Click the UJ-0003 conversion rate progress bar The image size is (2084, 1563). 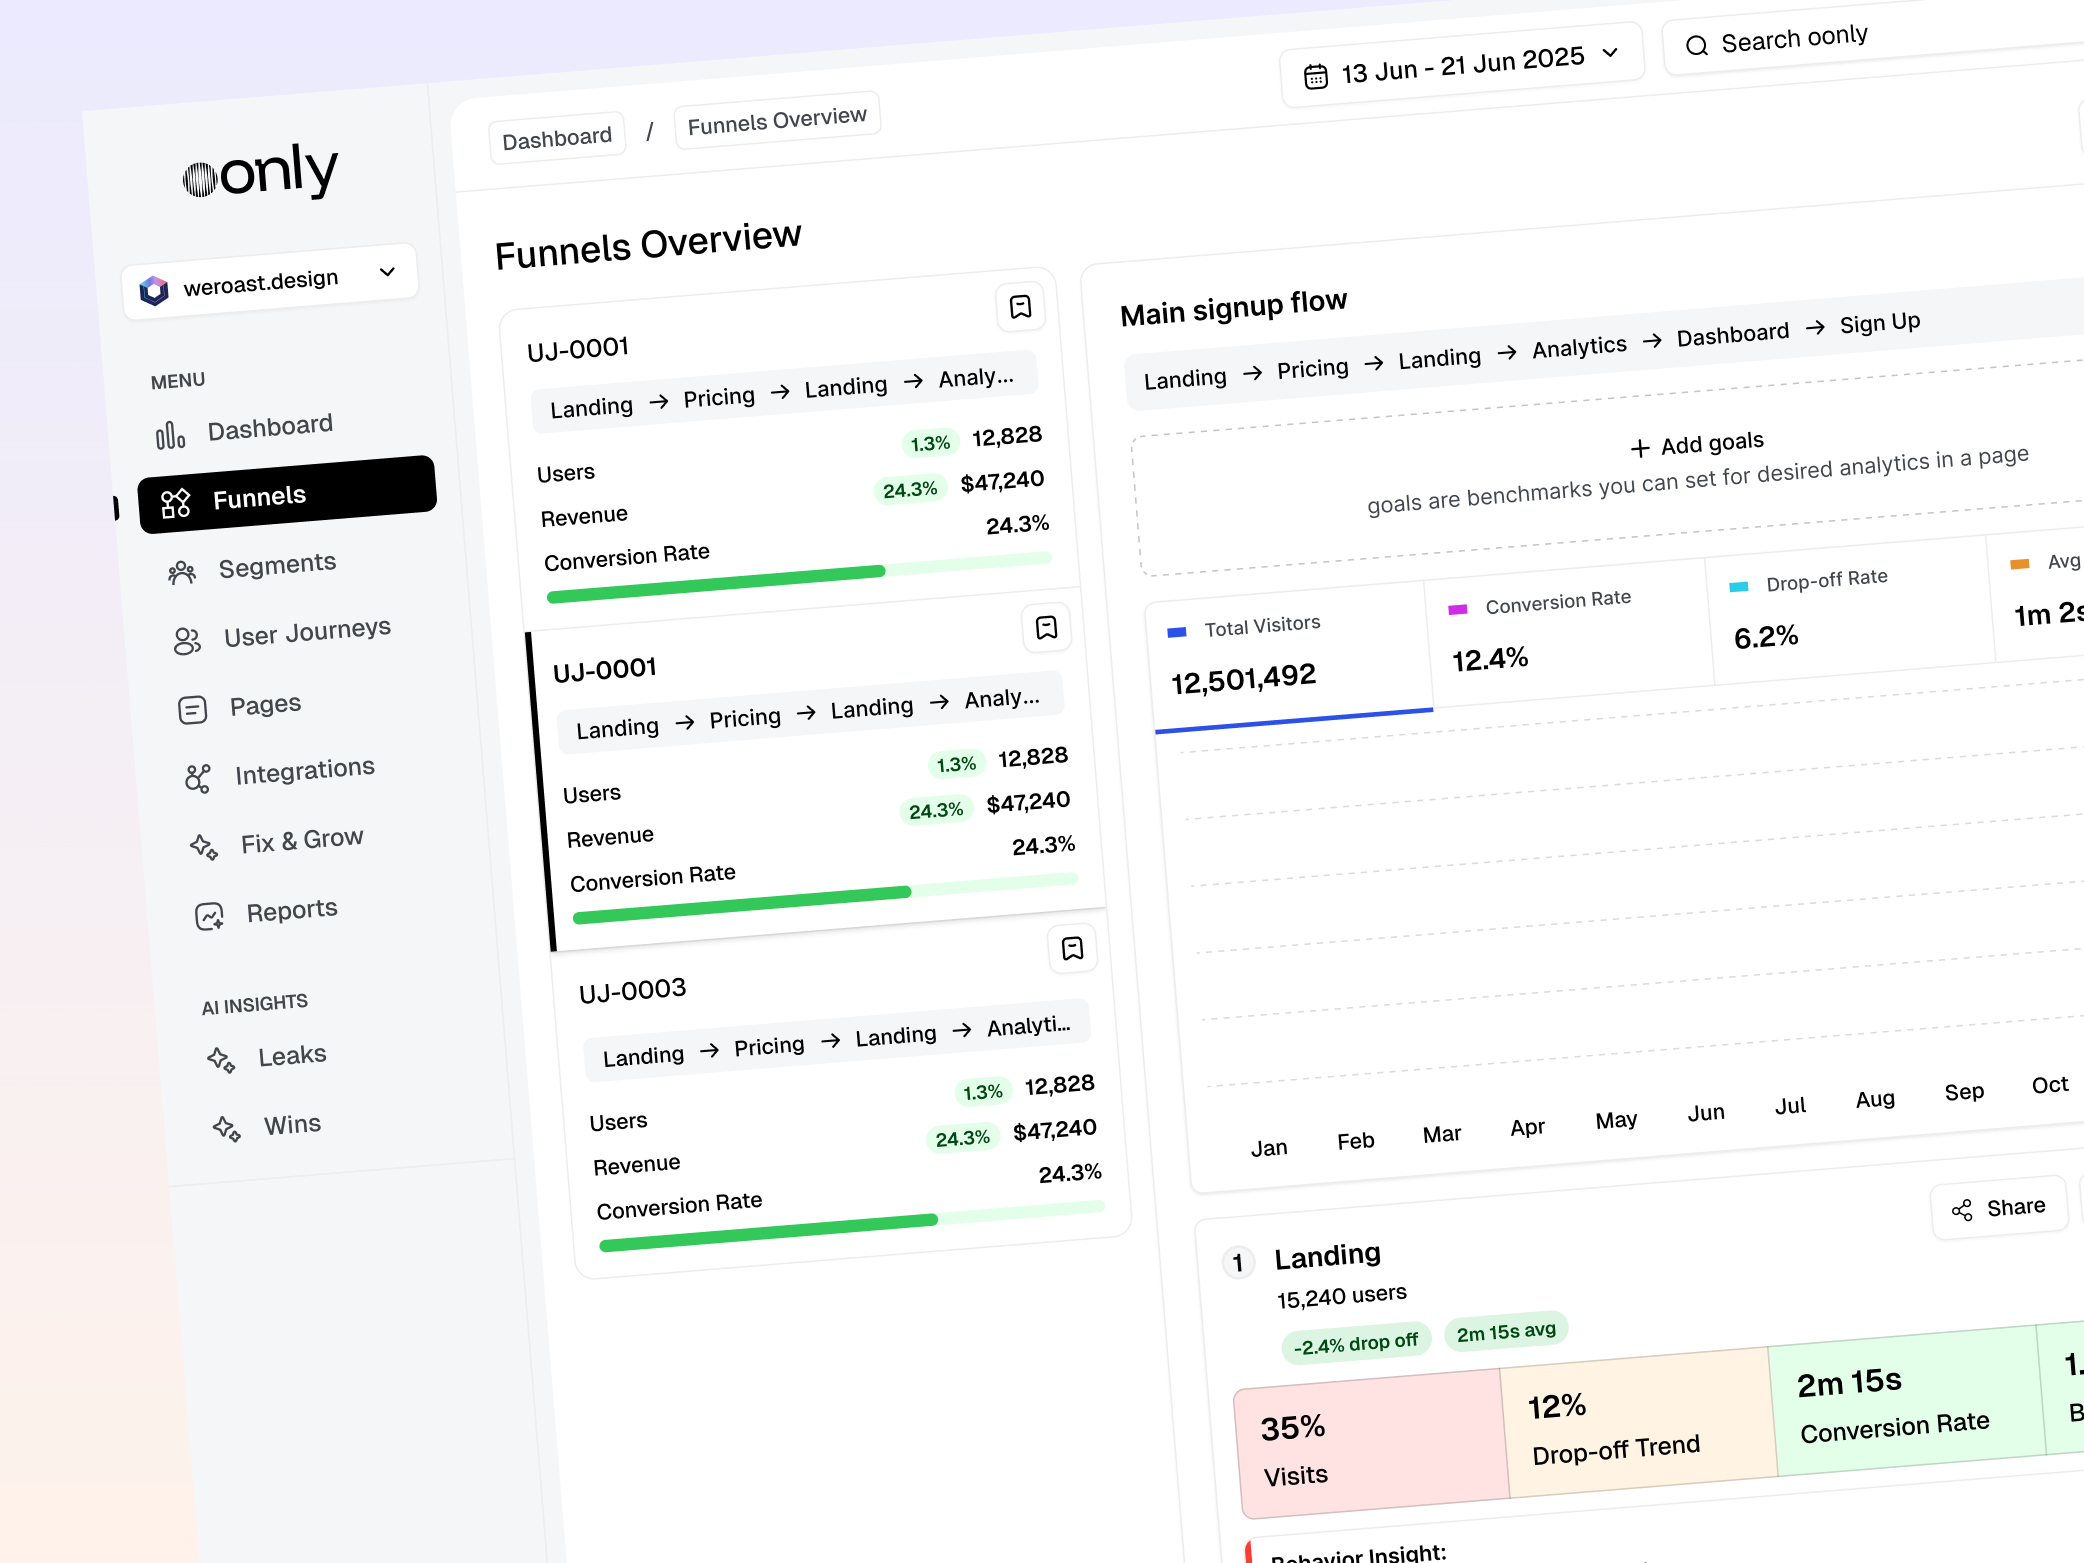[x=851, y=1226]
